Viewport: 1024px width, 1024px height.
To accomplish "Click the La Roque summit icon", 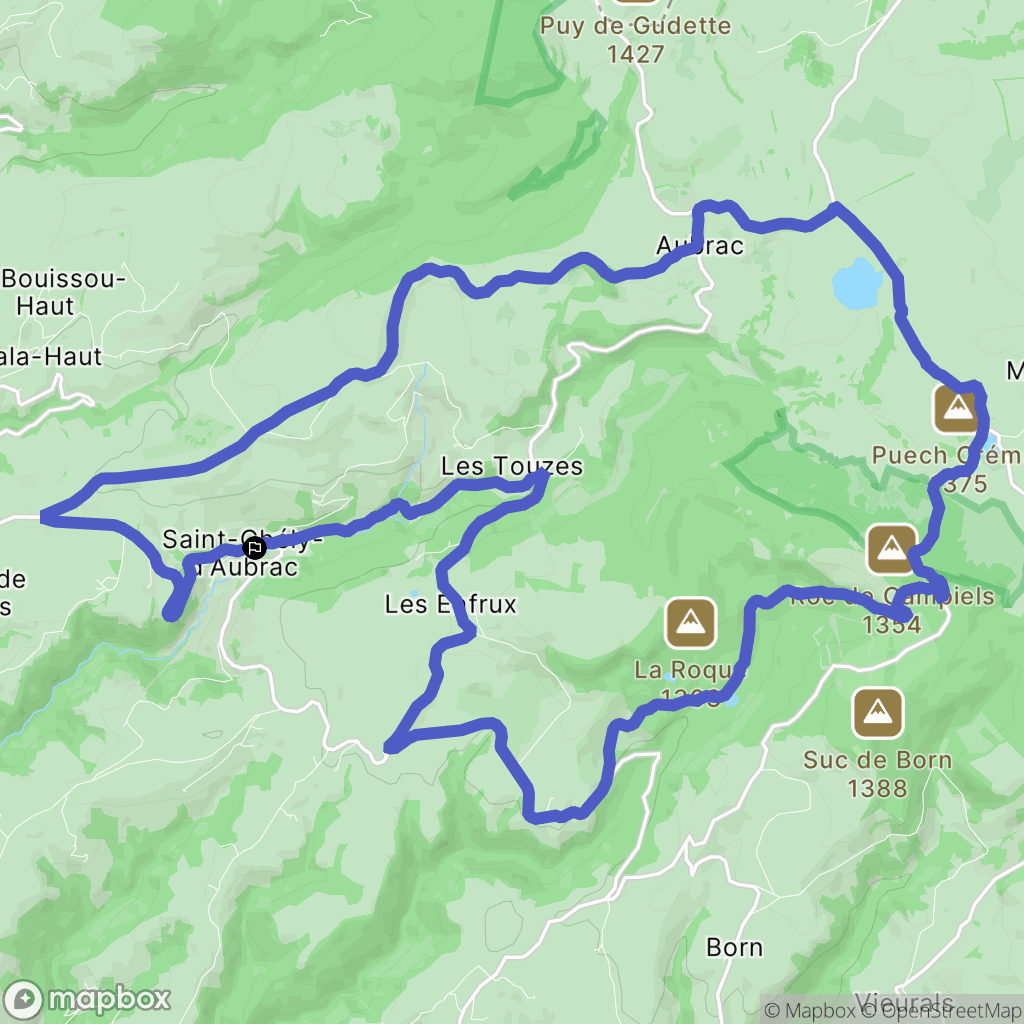I will pyautogui.click(x=690, y=623).
